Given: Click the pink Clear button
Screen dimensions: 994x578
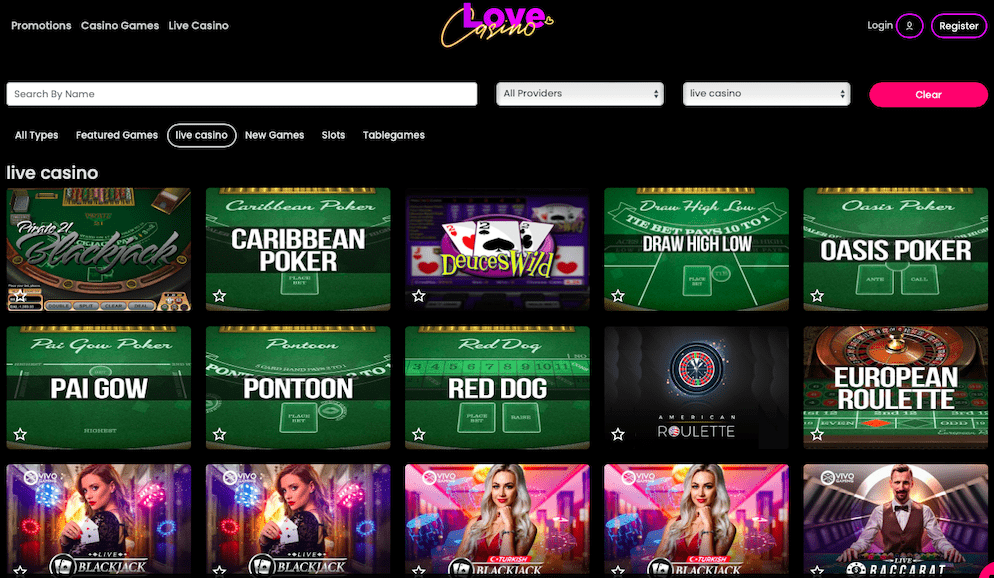Looking at the screenshot, I should pos(928,94).
